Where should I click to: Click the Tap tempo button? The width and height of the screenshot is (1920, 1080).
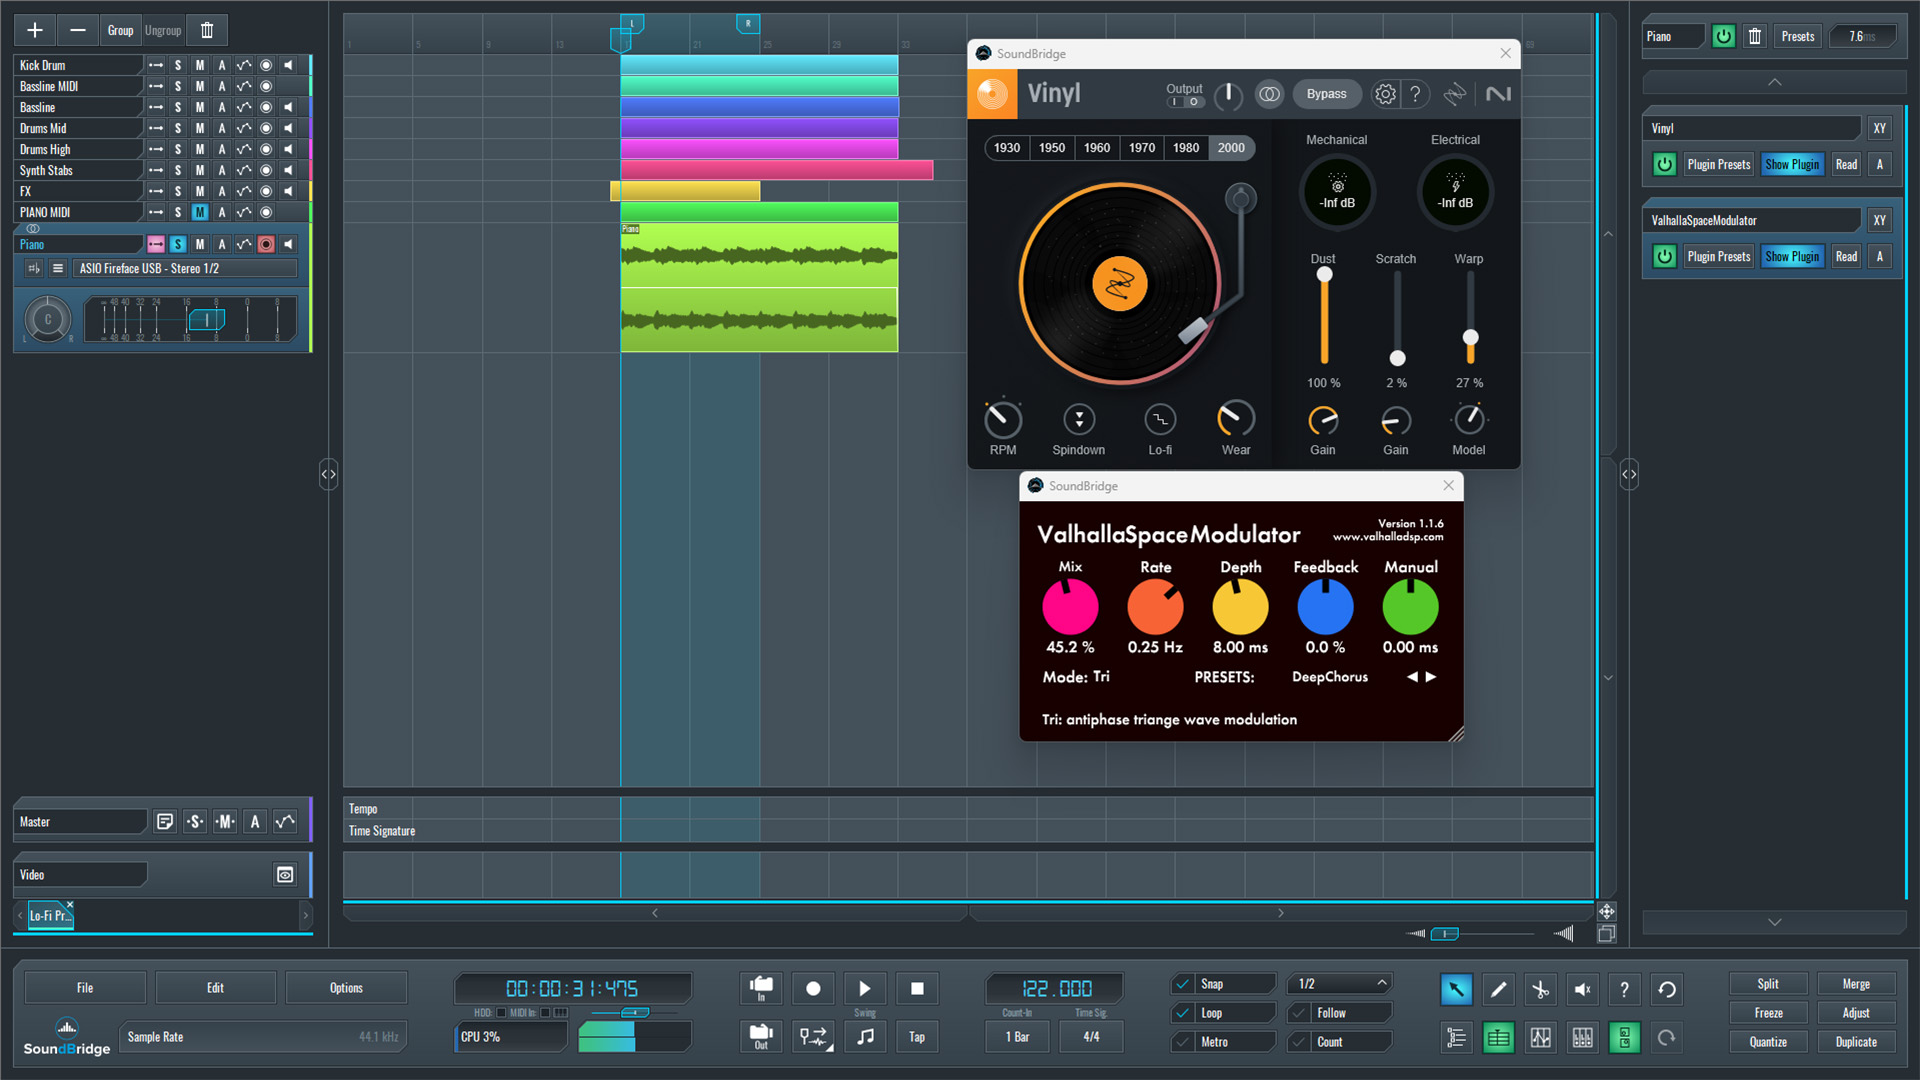coord(917,1037)
